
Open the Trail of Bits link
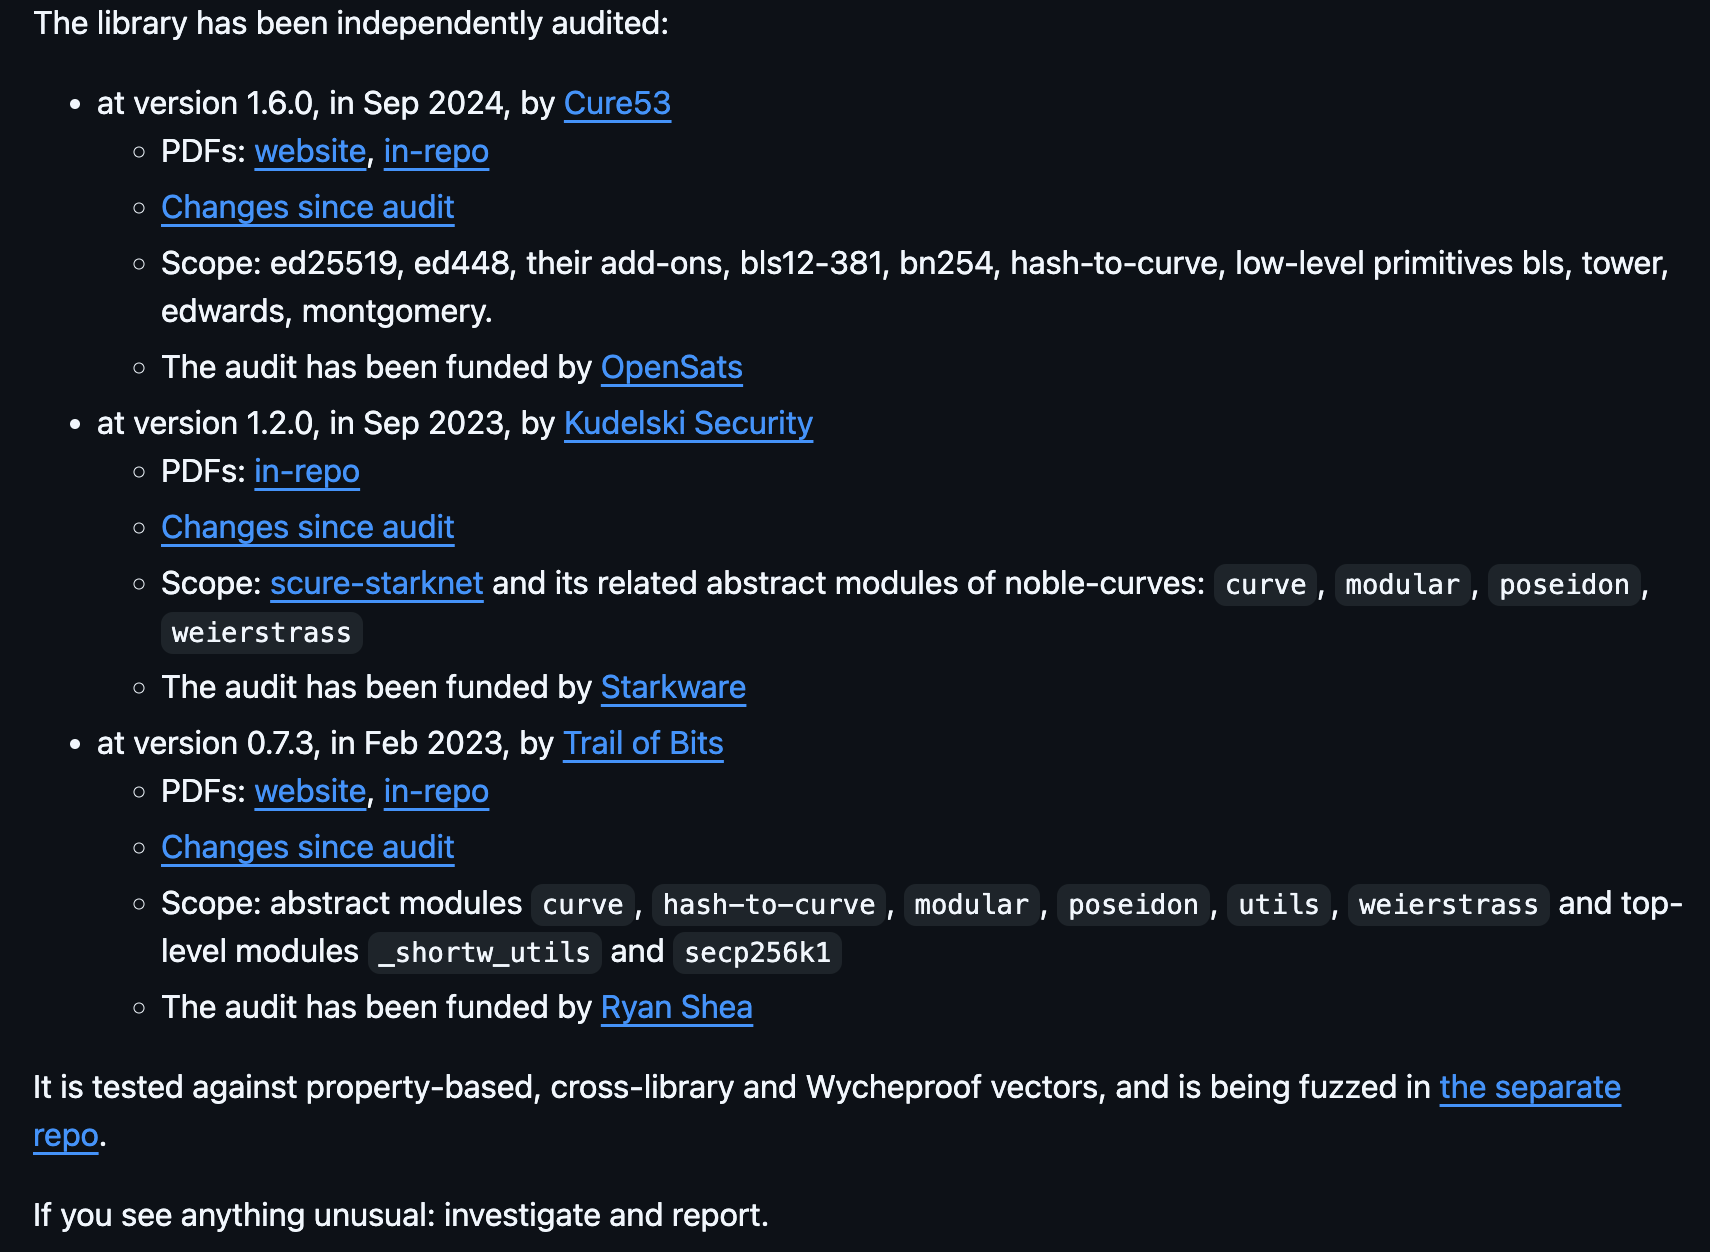[643, 743]
